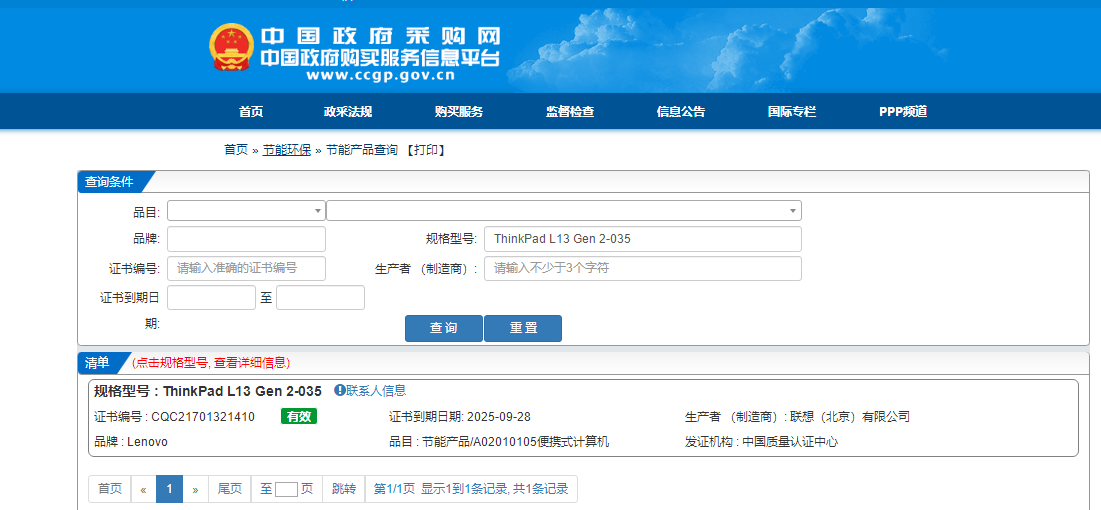This screenshot has height=510, width=1101.
Task: Click the 生产者（制造商）manufacturer input field
Action: coord(642,268)
